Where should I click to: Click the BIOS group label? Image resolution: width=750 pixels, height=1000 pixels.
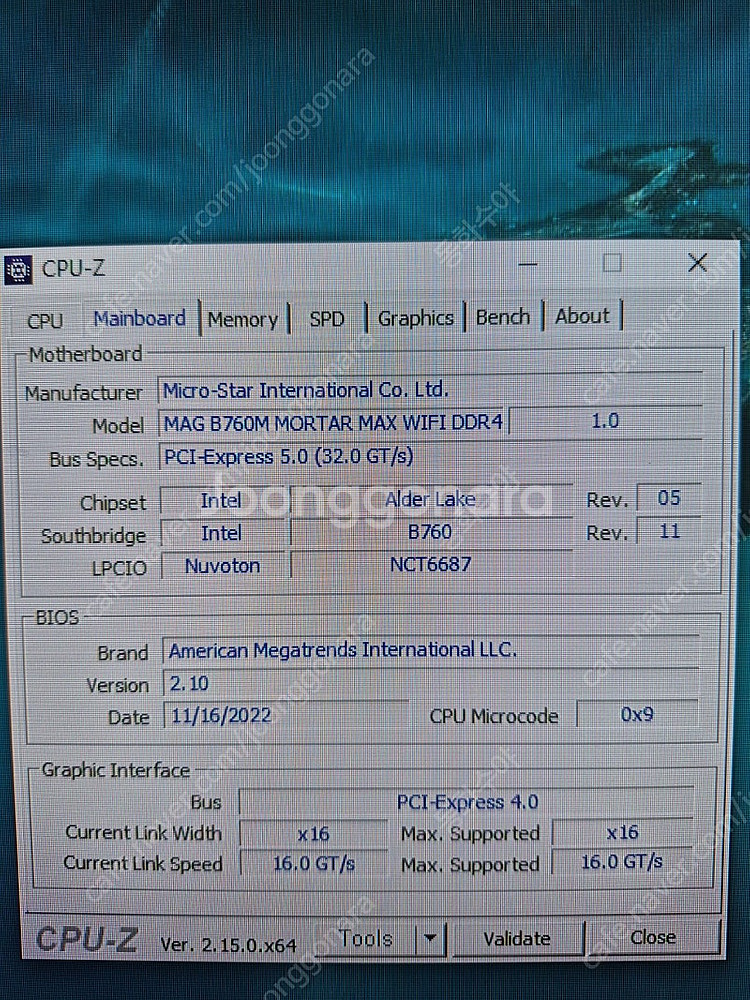point(57,617)
